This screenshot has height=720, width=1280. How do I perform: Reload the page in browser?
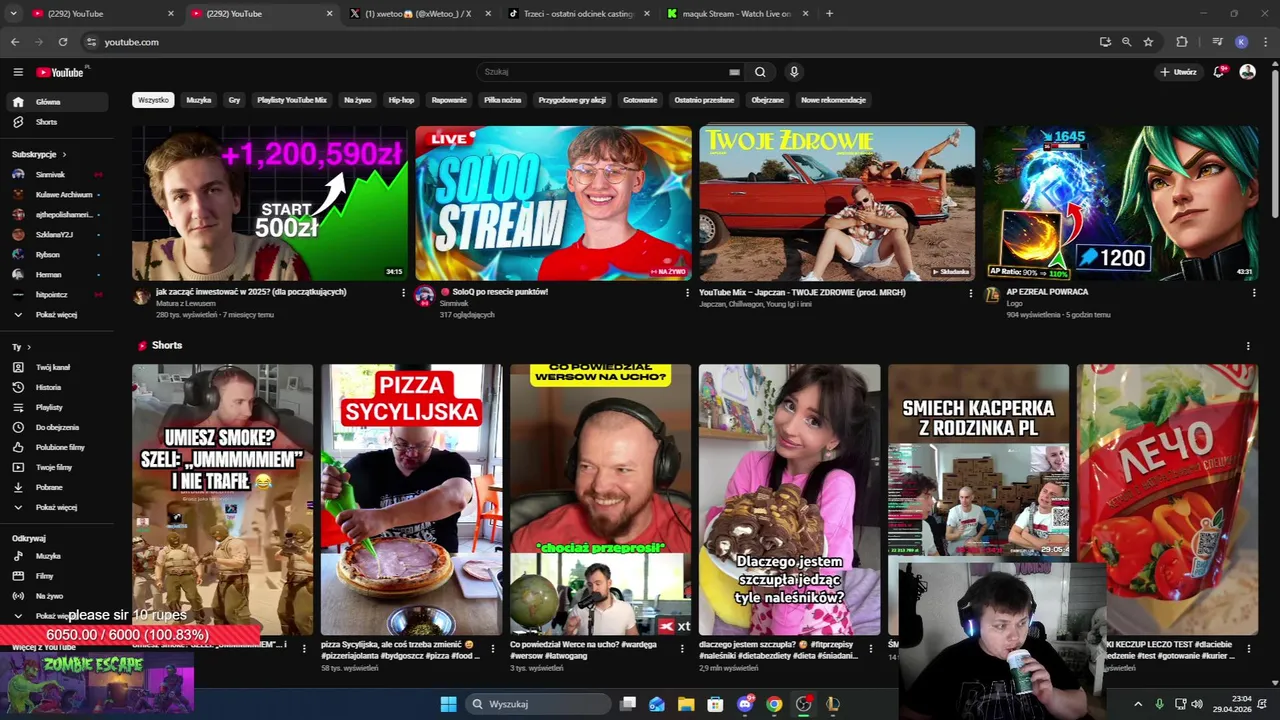(x=63, y=42)
